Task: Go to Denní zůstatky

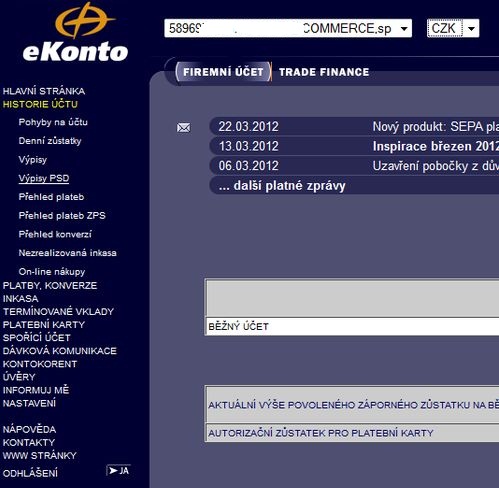Action: click(50, 141)
